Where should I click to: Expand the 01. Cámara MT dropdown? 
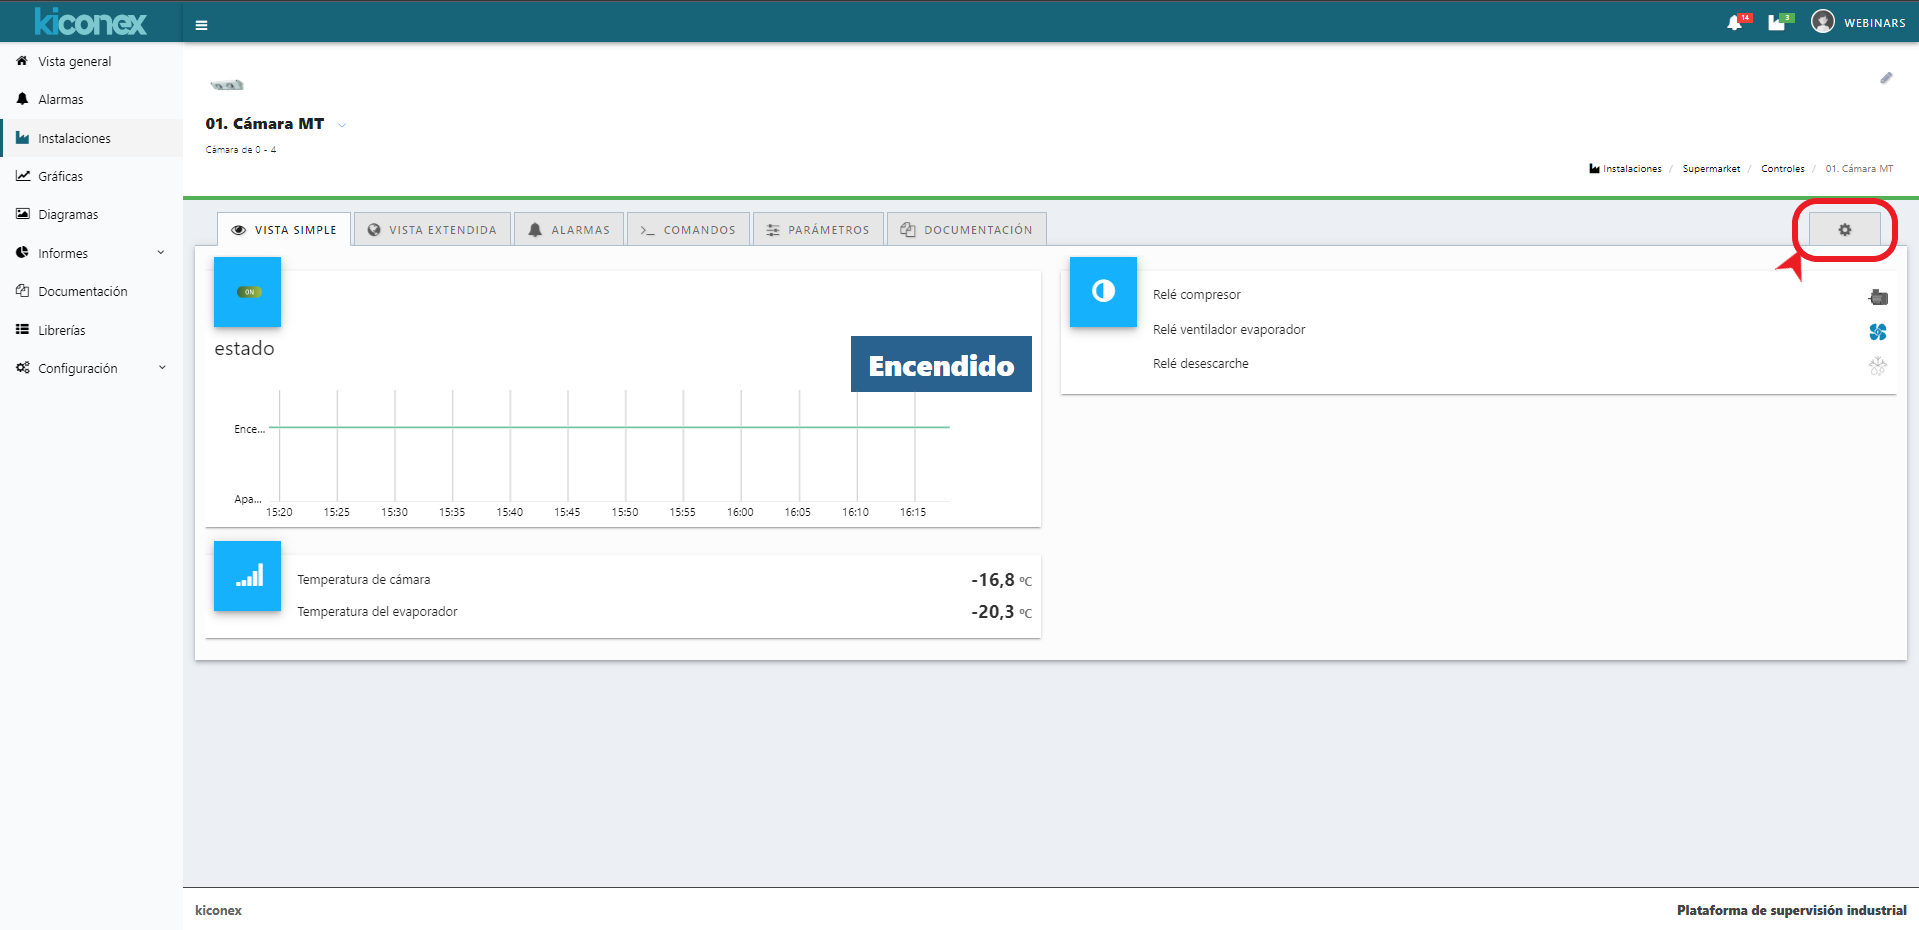342,125
